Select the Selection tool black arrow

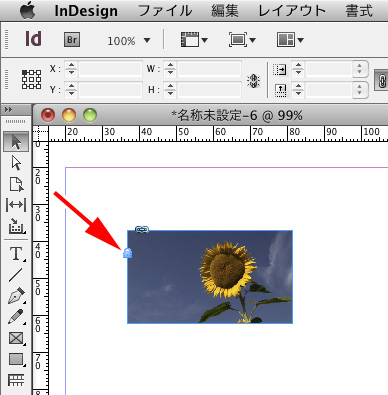click(16, 142)
